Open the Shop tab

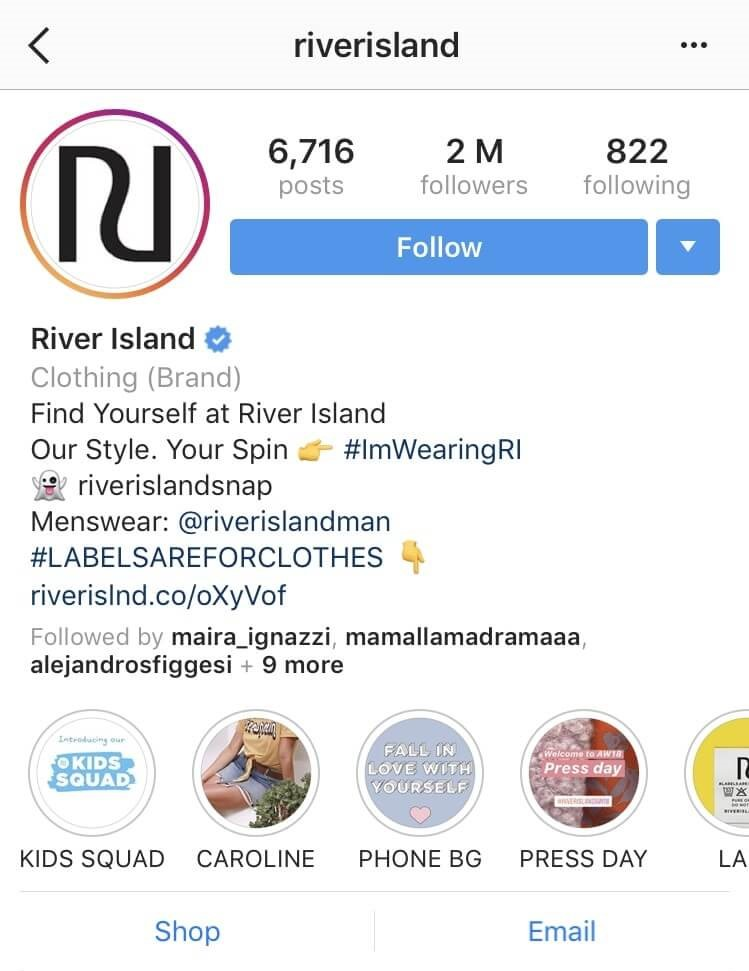(x=187, y=931)
